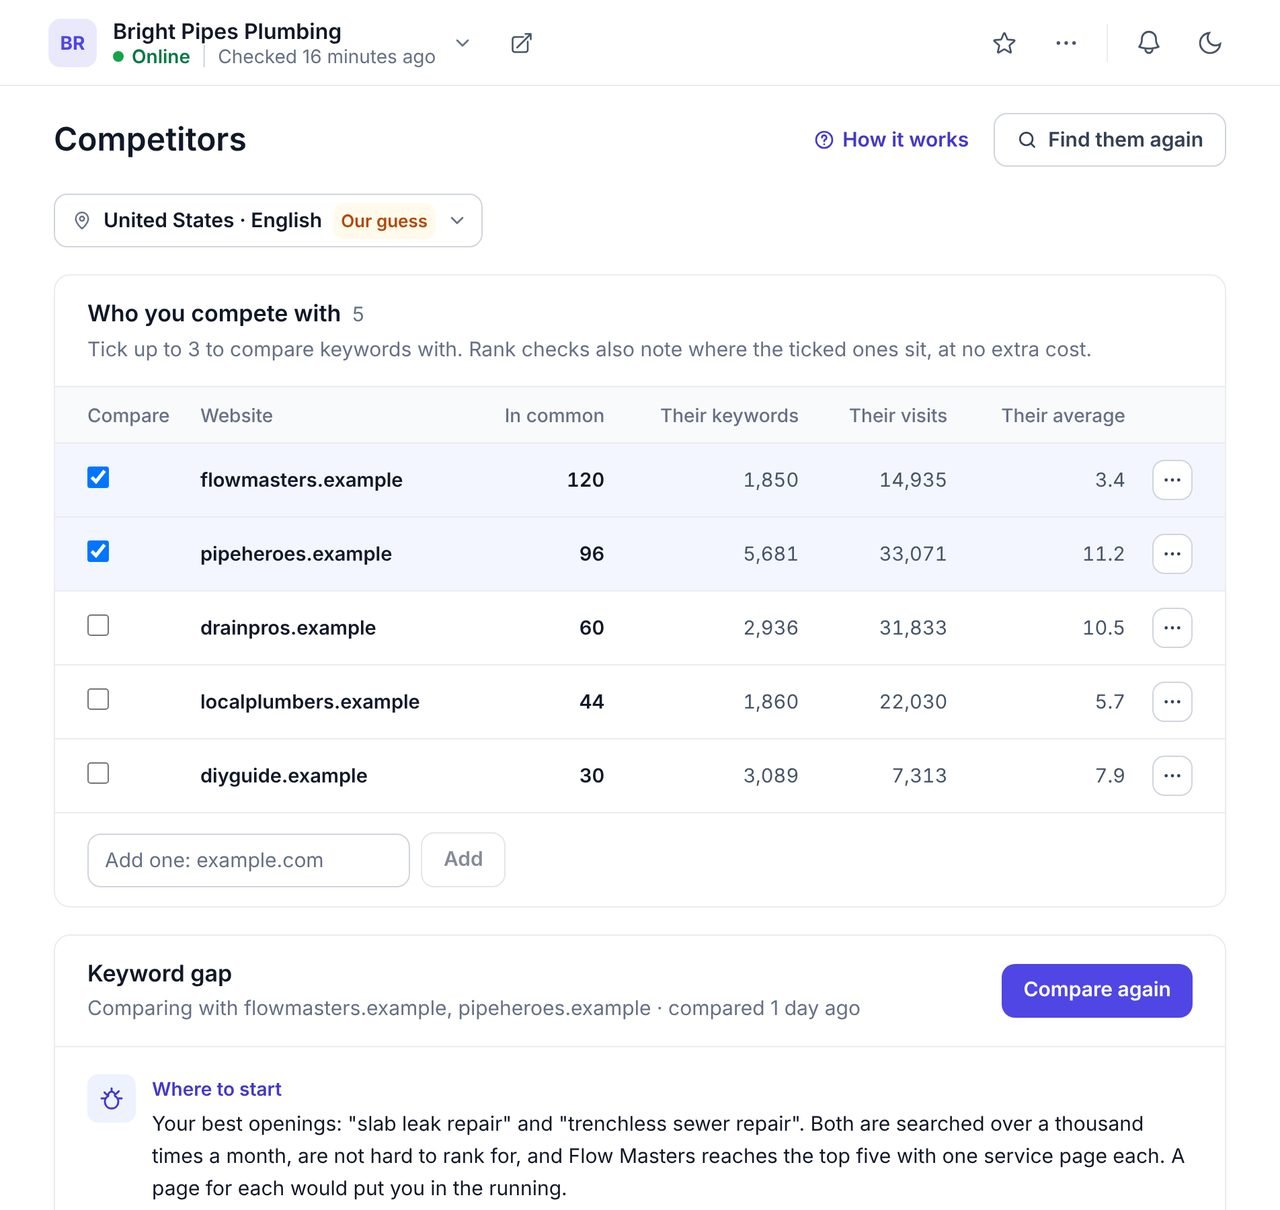Screen dimensions: 1280x1210
Task: Select the pipeheroes.example website name
Action: point(296,554)
